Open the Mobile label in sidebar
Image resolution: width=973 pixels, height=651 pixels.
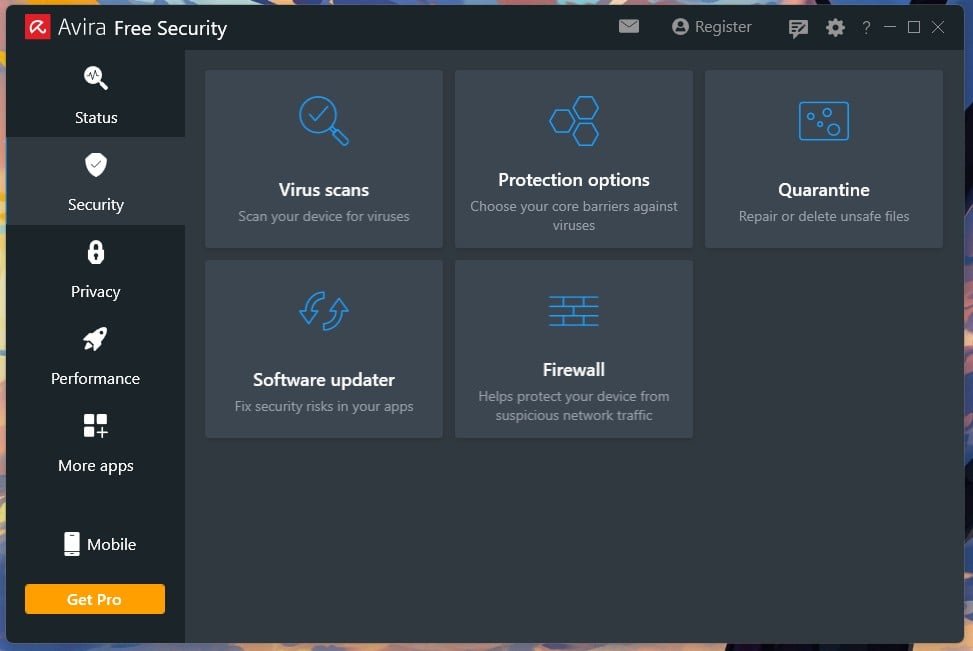click(112, 545)
